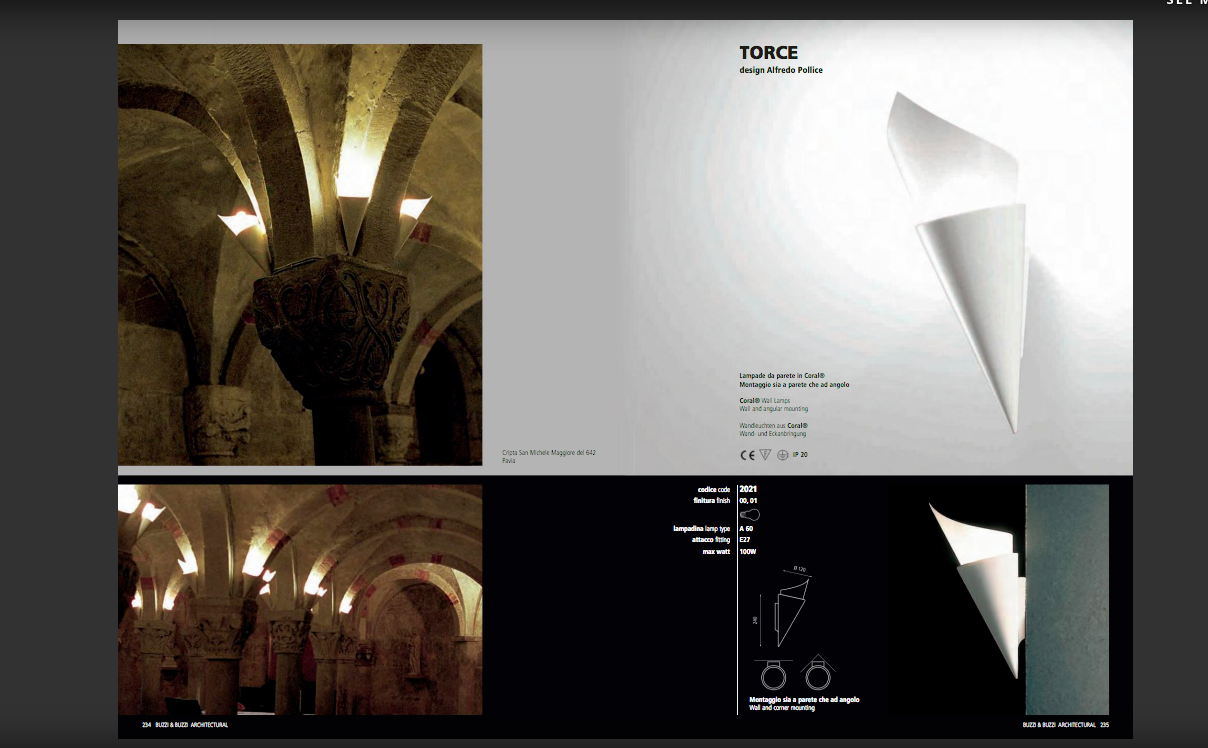The width and height of the screenshot is (1208, 748).
Task: Click the triangular F mark icon
Action: click(x=765, y=455)
